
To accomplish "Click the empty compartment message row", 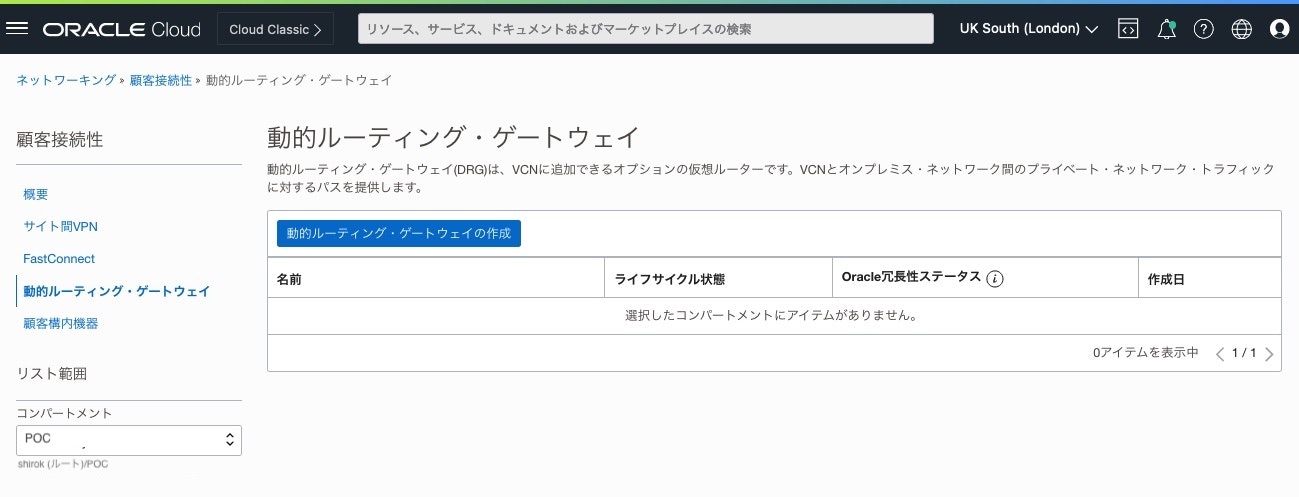I will tap(774, 316).
